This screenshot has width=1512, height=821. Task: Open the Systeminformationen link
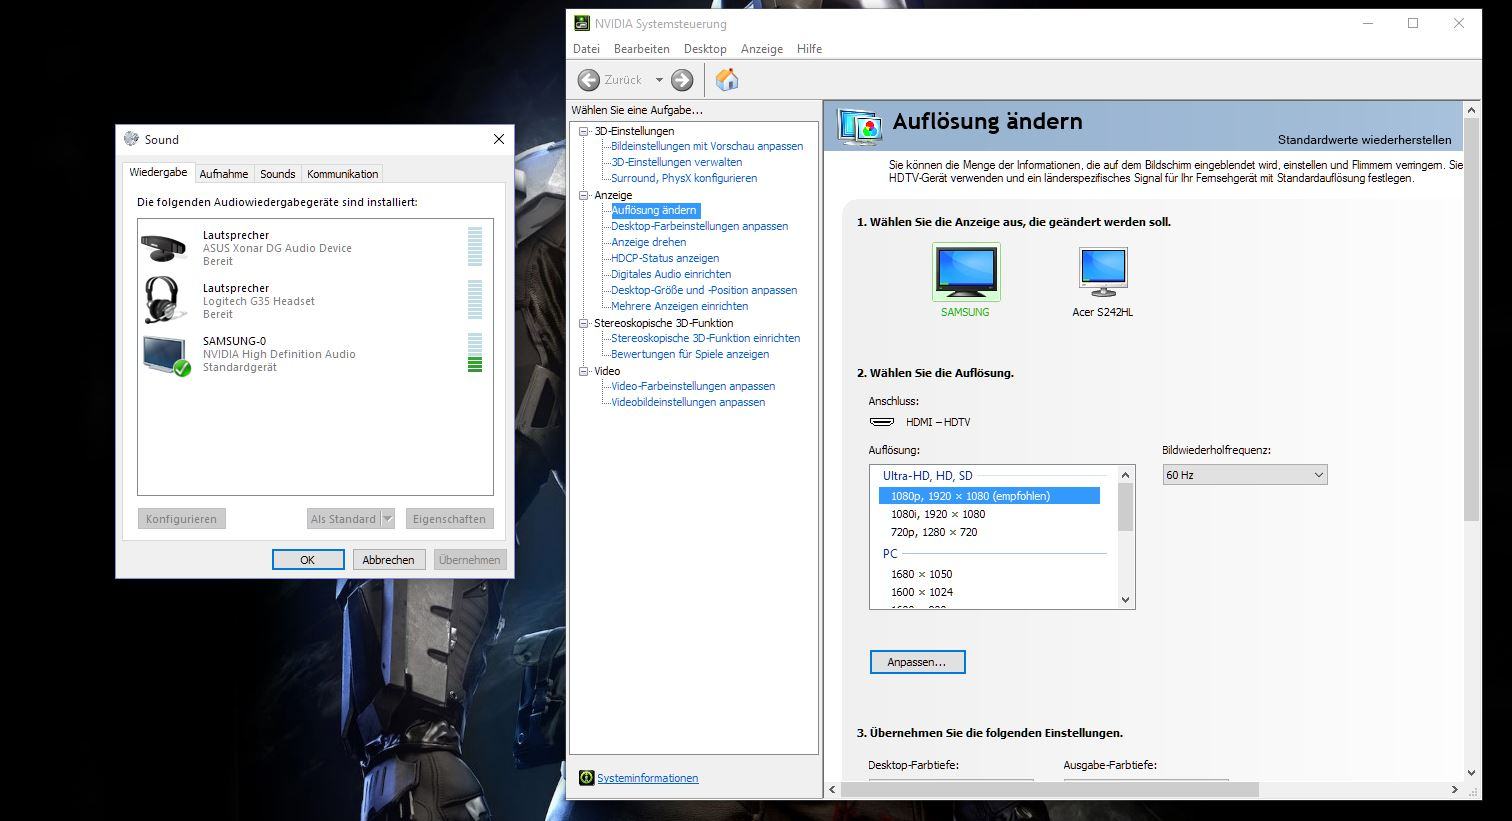click(x=648, y=778)
